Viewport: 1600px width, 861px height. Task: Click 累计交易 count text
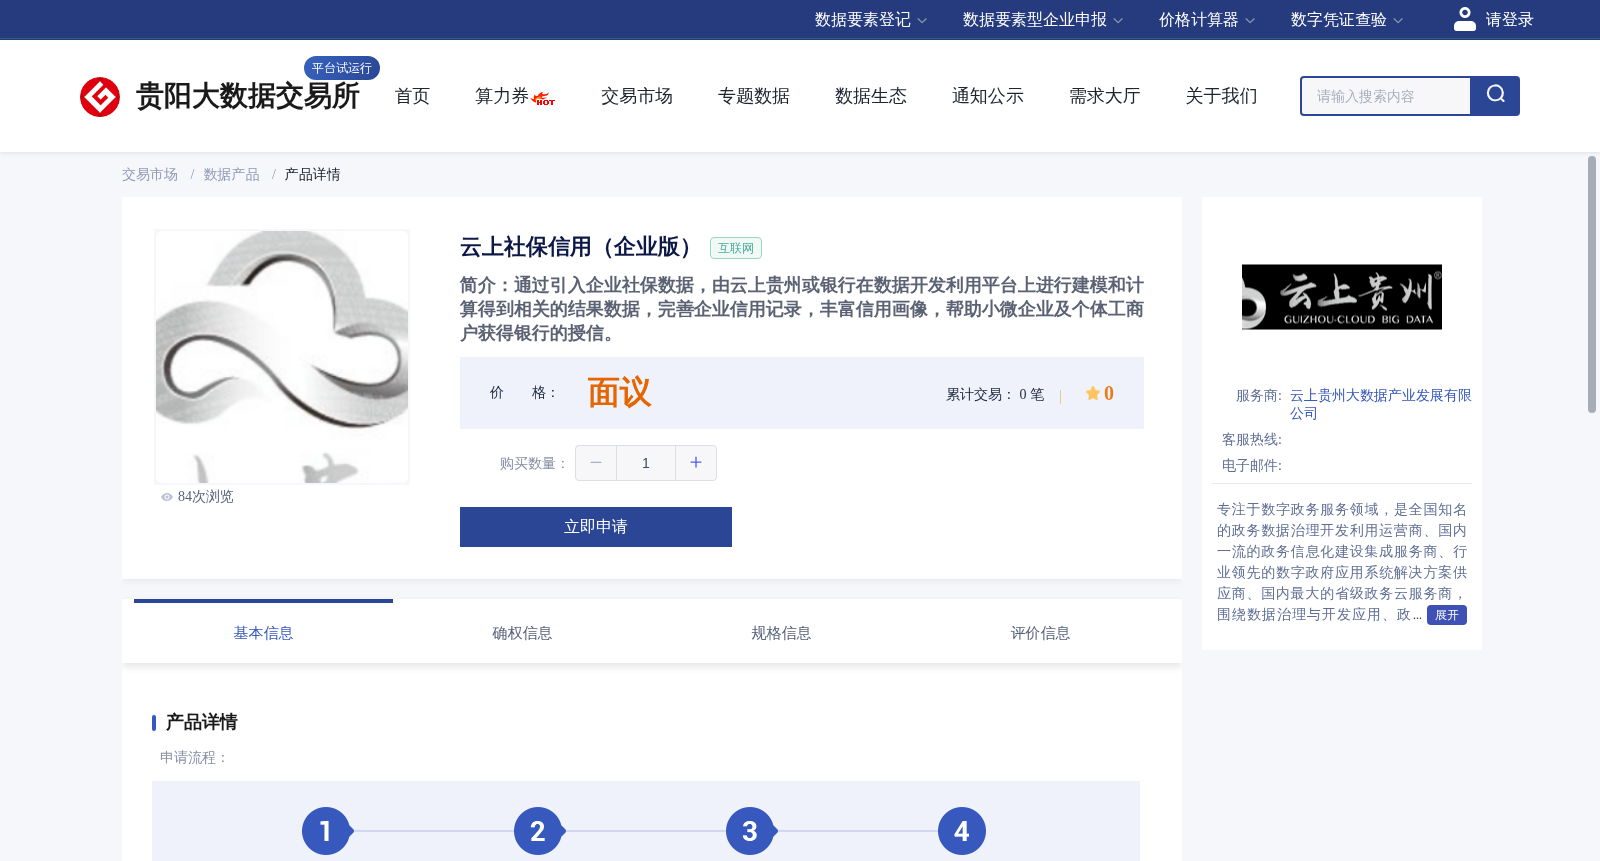click(x=995, y=395)
